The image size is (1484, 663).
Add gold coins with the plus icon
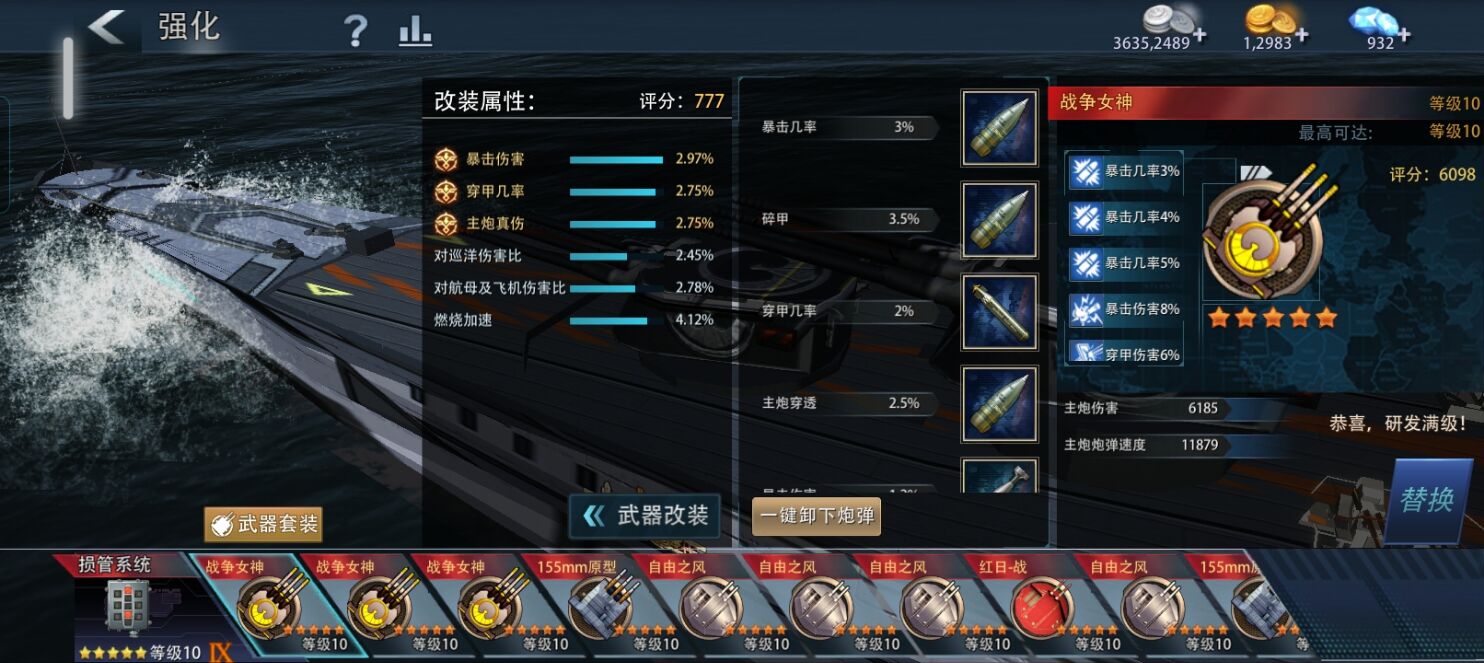point(1301,36)
